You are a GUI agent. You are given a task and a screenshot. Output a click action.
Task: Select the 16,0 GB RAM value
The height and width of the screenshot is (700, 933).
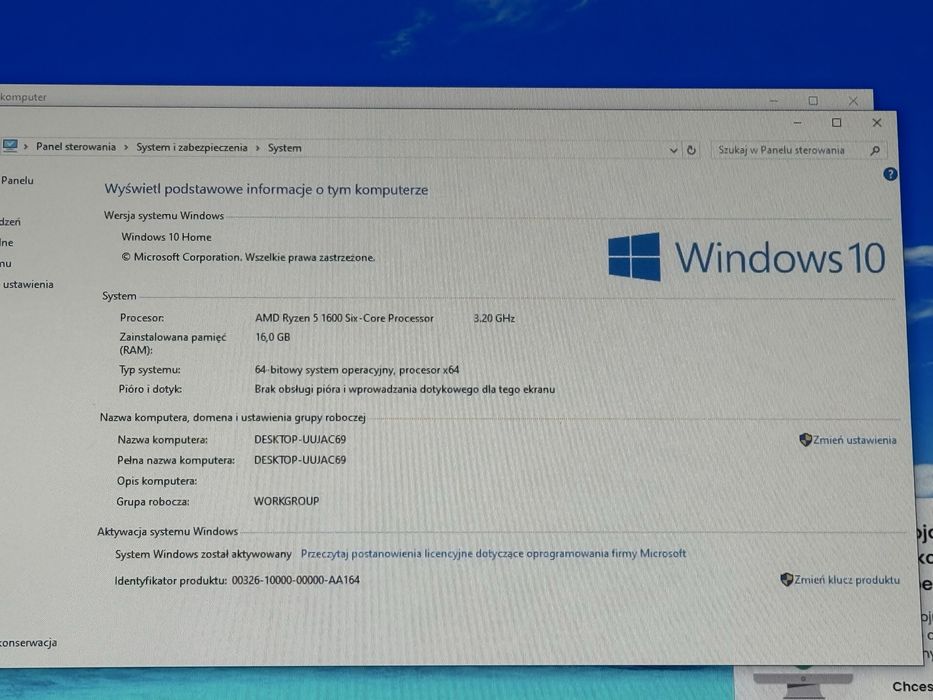click(273, 338)
